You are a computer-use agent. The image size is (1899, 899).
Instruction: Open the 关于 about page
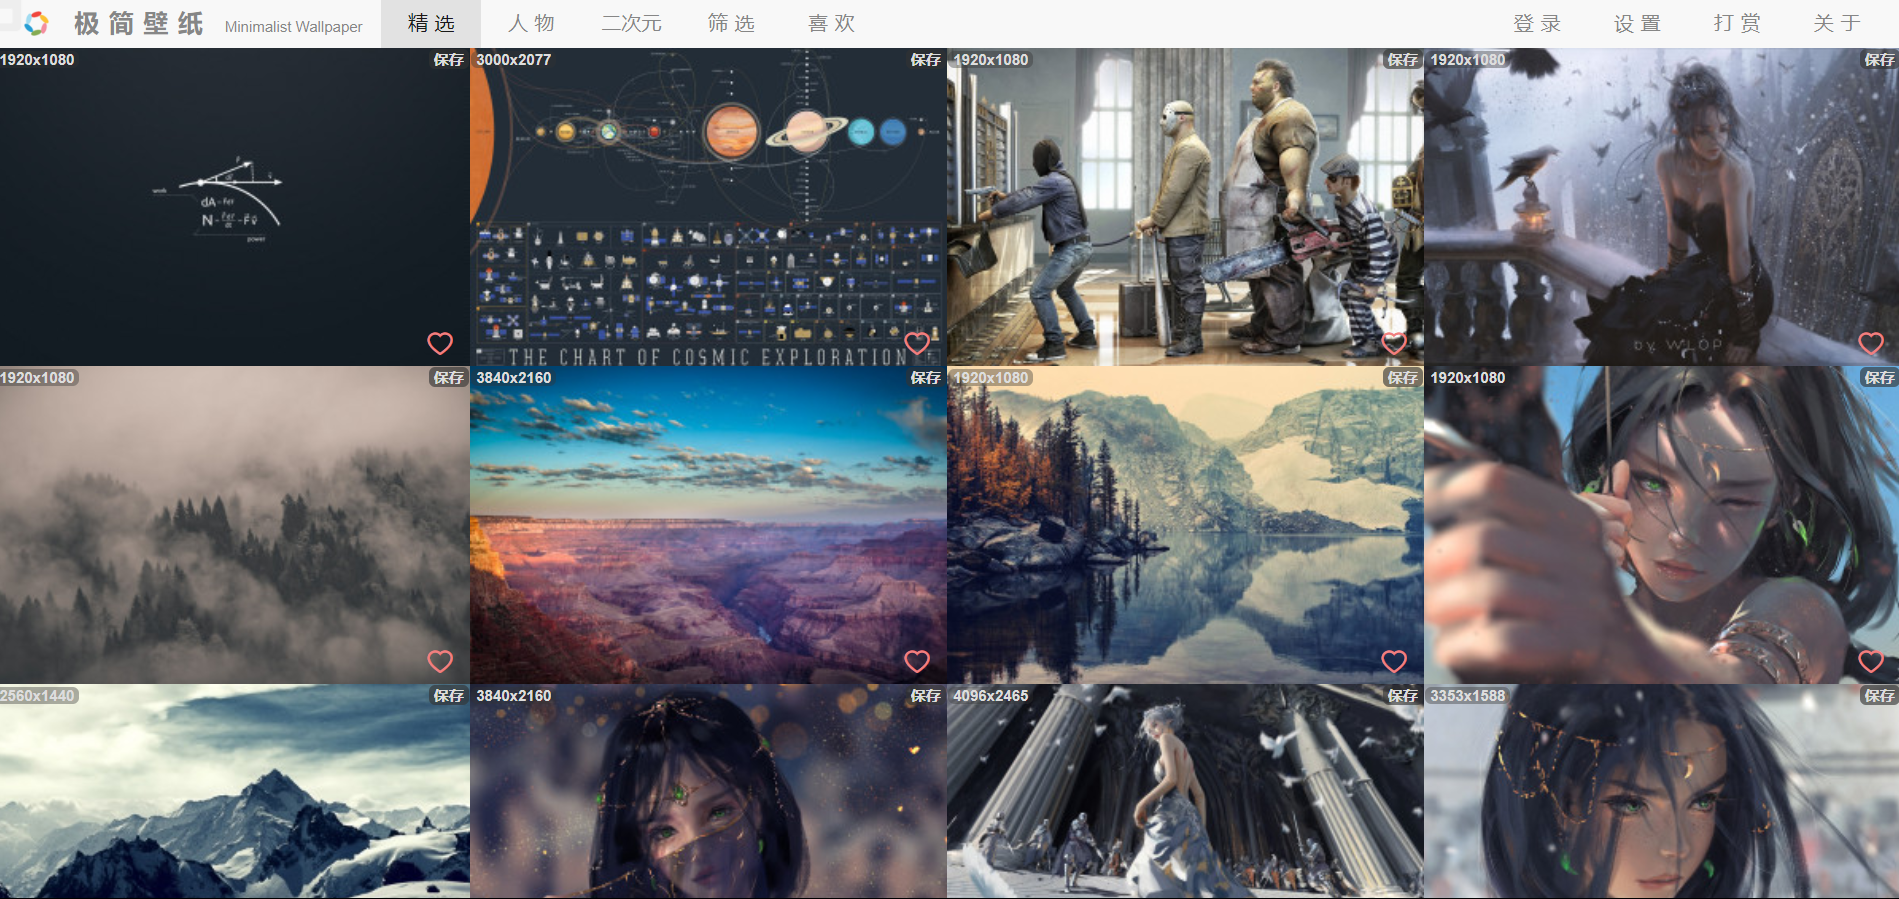tap(1837, 23)
